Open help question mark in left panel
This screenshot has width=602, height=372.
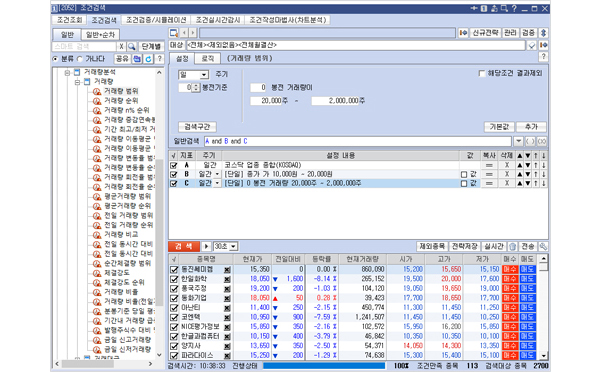tap(159, 59)
